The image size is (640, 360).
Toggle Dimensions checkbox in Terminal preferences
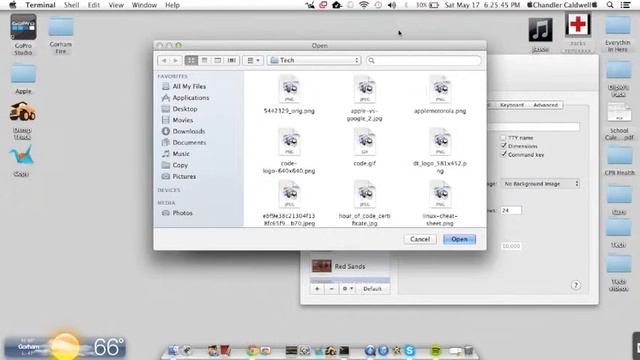[503, 146]
